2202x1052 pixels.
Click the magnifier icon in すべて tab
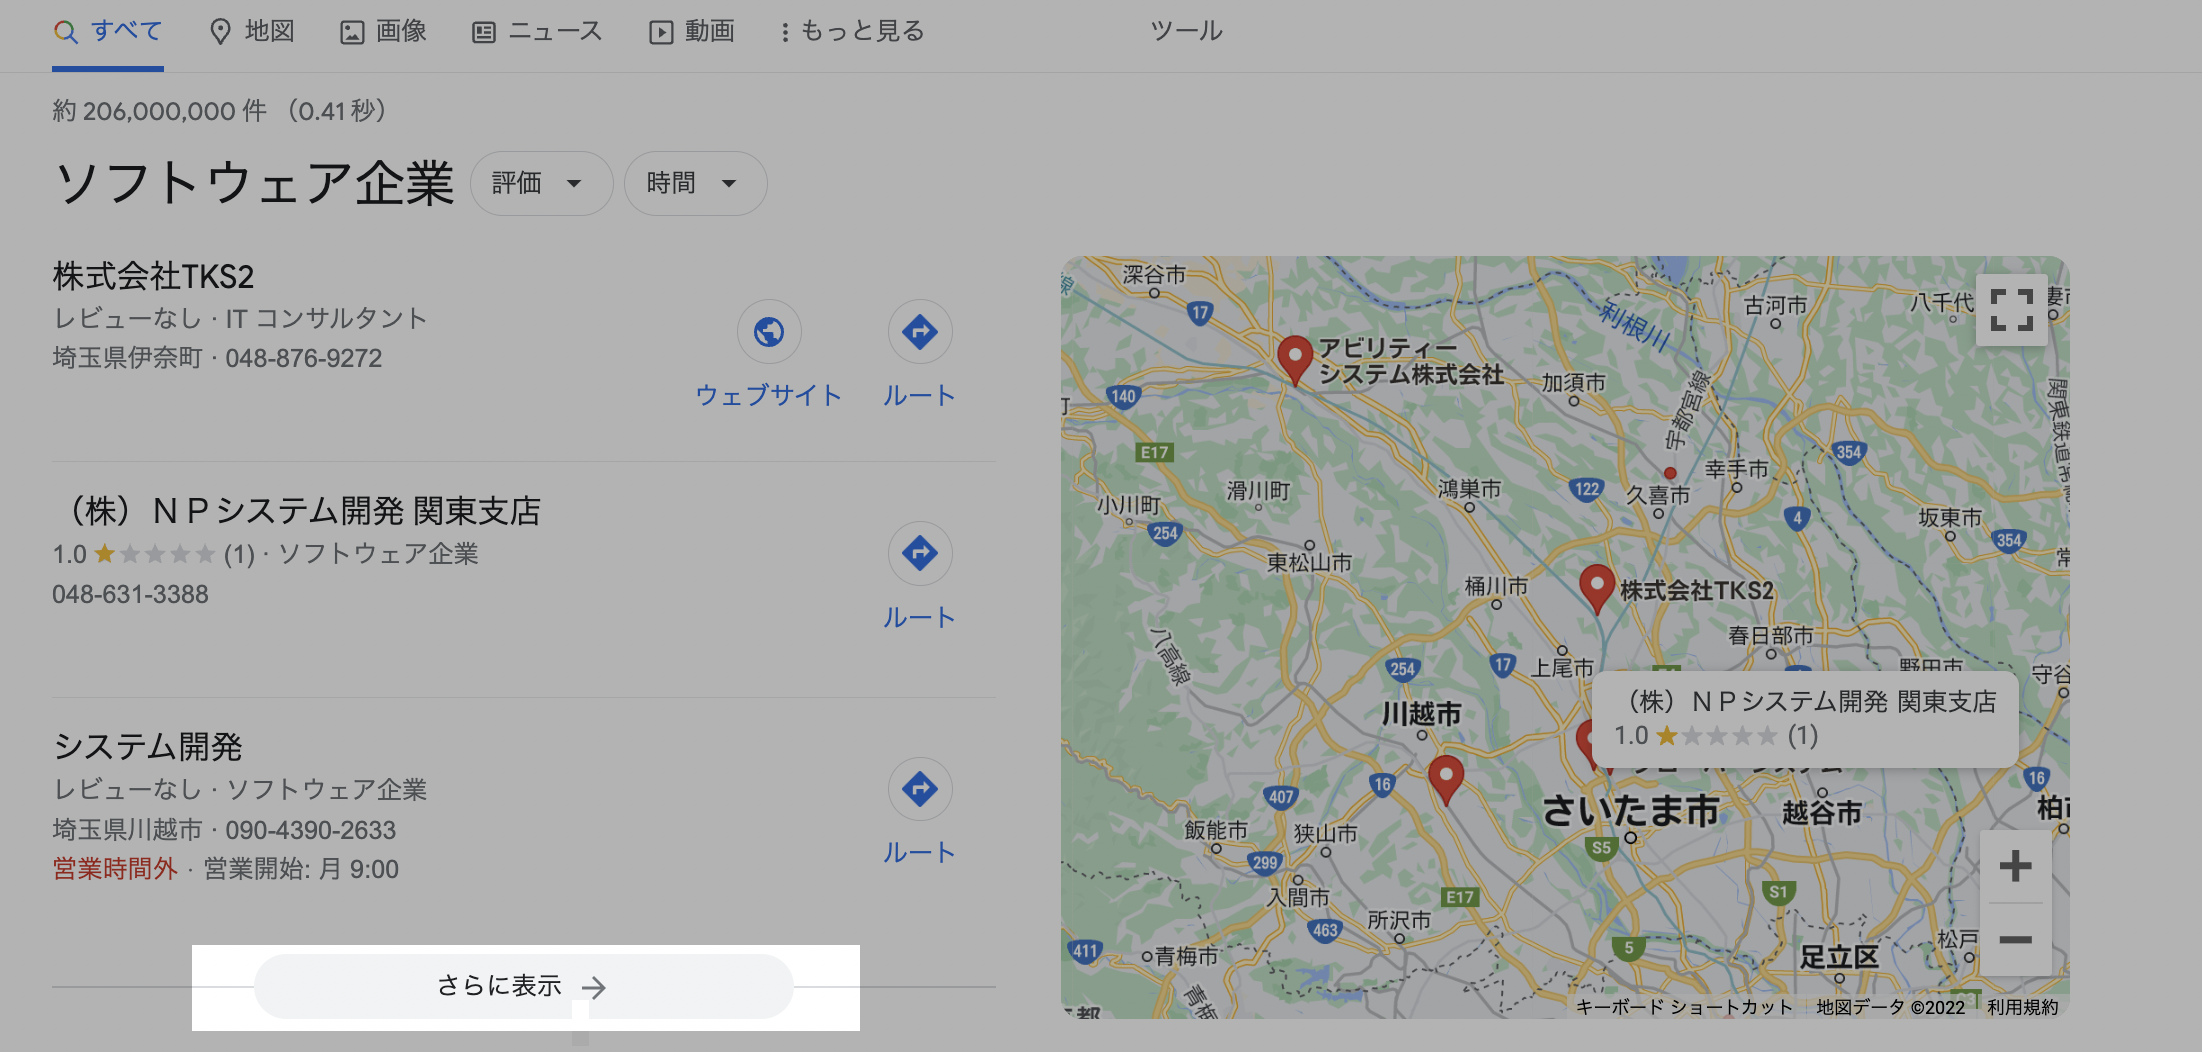[66, 32]
